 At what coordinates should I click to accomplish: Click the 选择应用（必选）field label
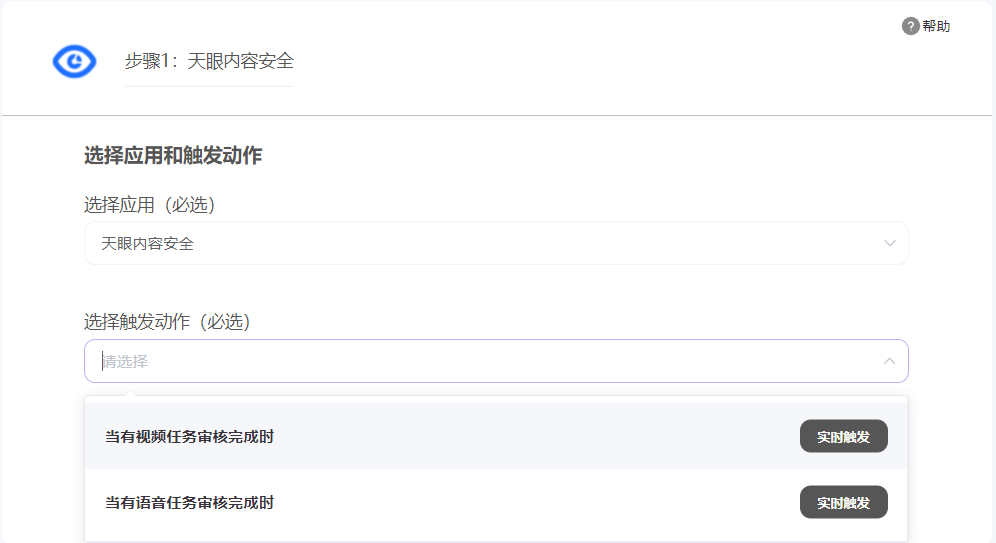149,204
